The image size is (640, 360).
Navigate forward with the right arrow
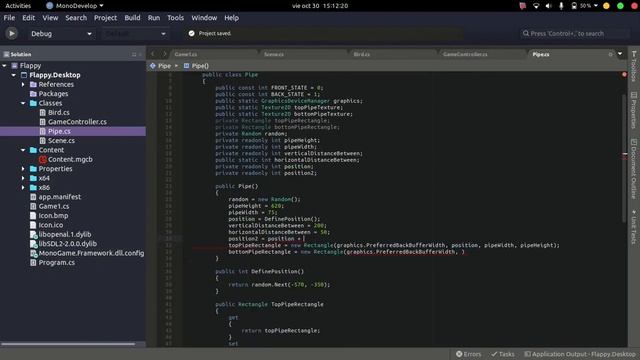(164, 54)
